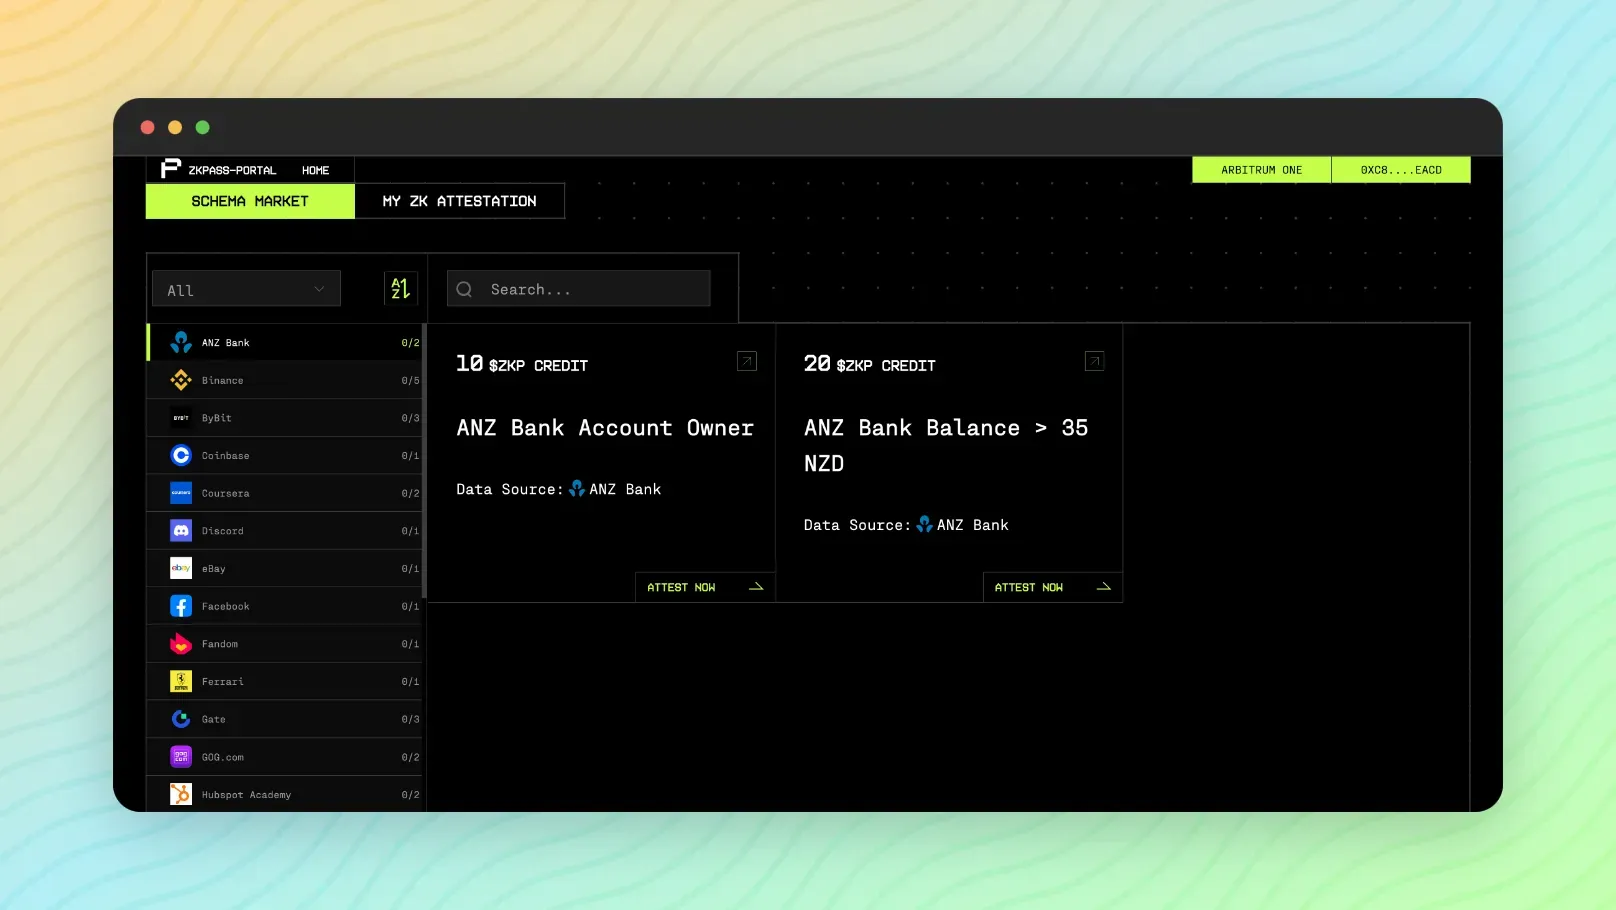Select the Binance row label
The height and width of the screenshot is (910, 1616).
[223, 380]
